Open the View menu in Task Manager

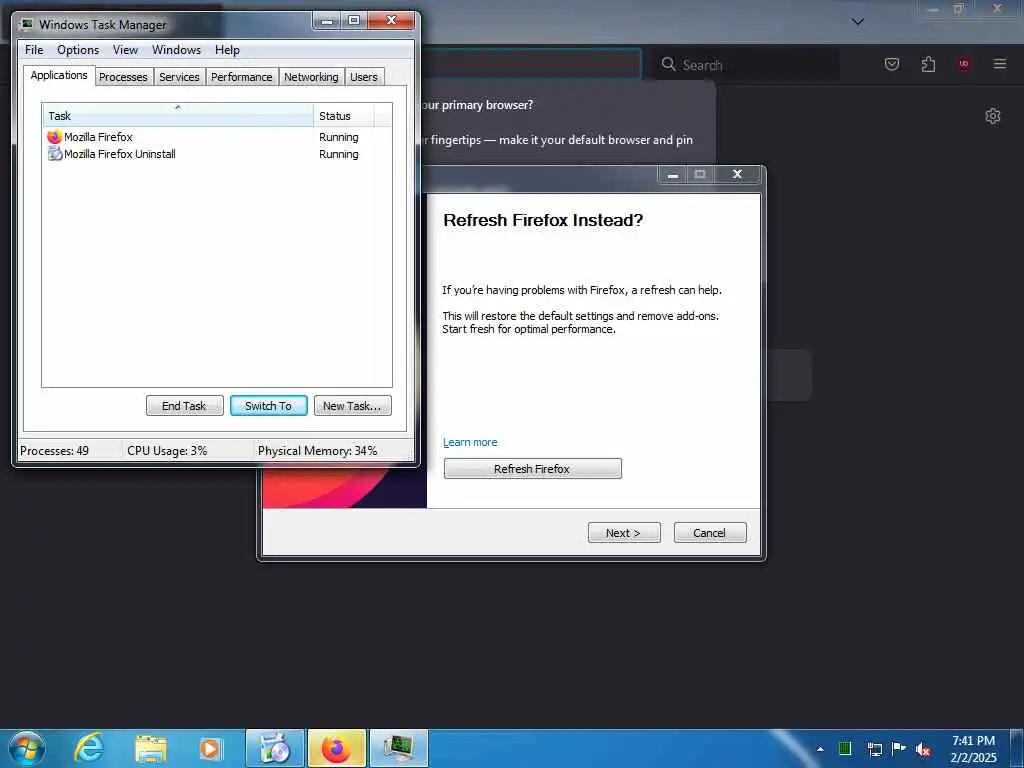(125, 50)
